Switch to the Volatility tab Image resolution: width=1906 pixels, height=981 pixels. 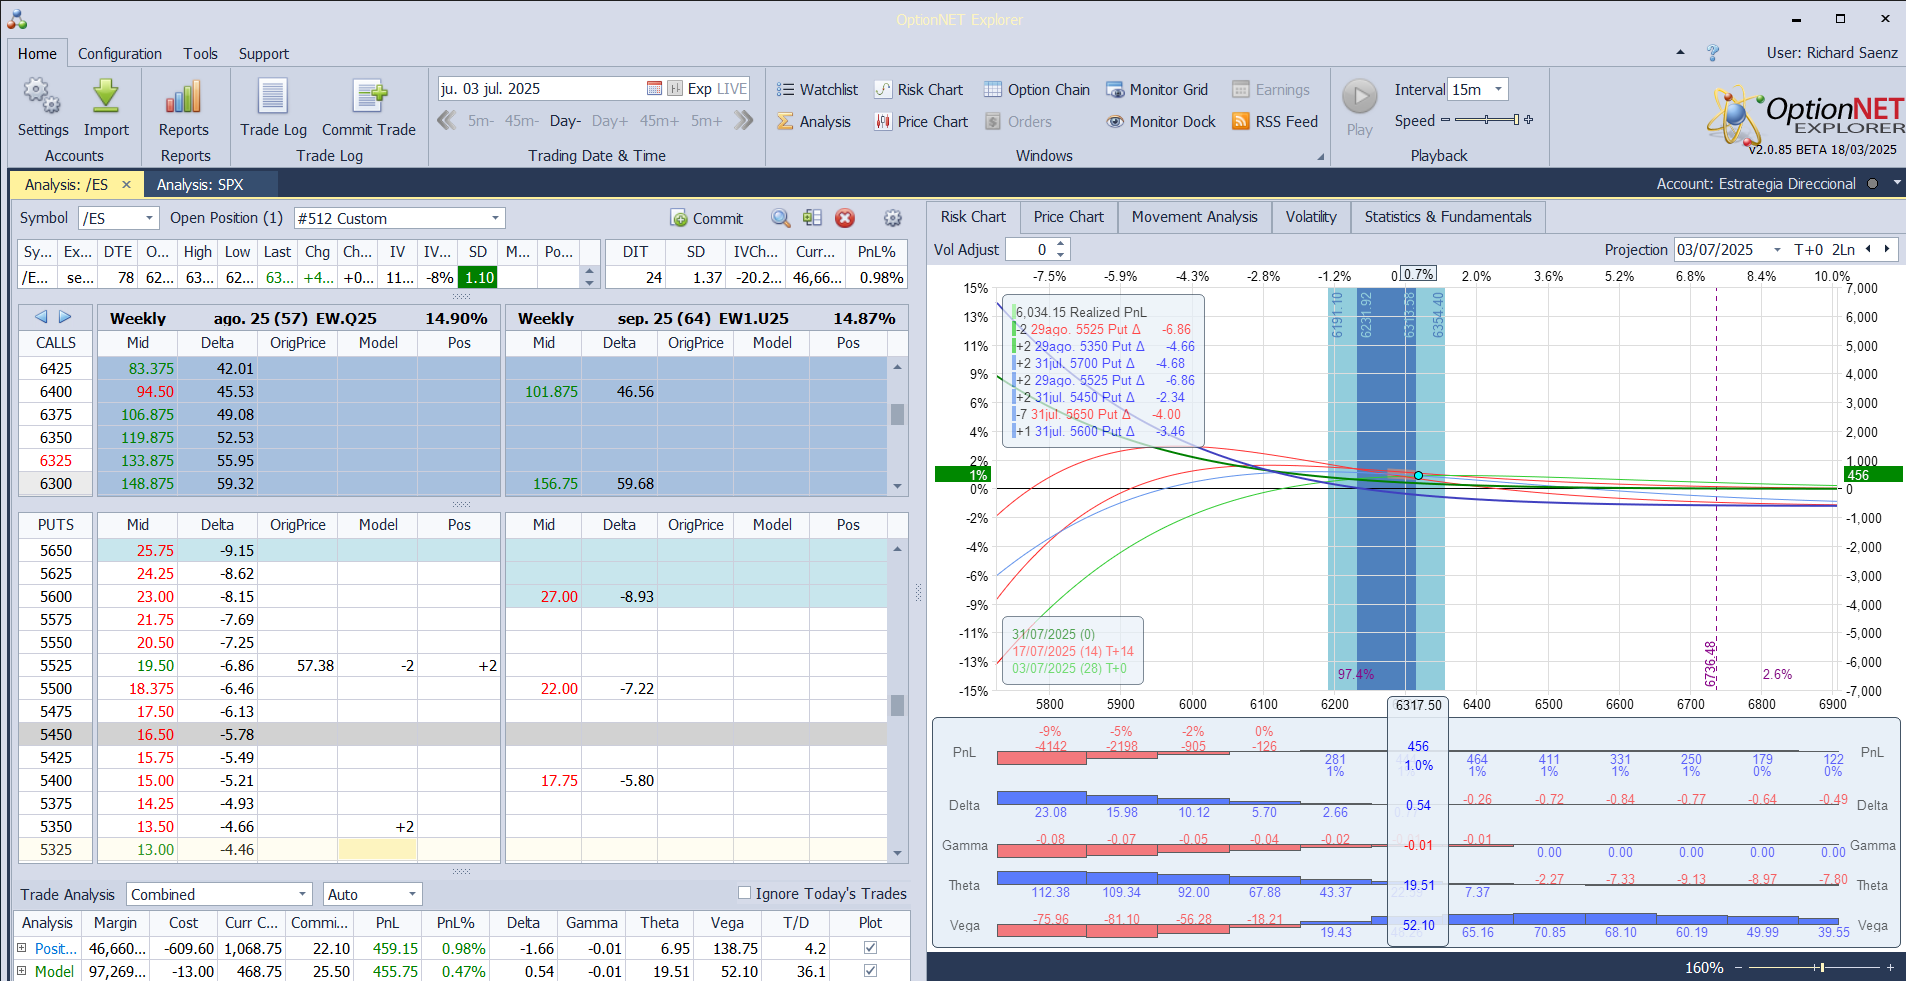tap(1310, 217)
